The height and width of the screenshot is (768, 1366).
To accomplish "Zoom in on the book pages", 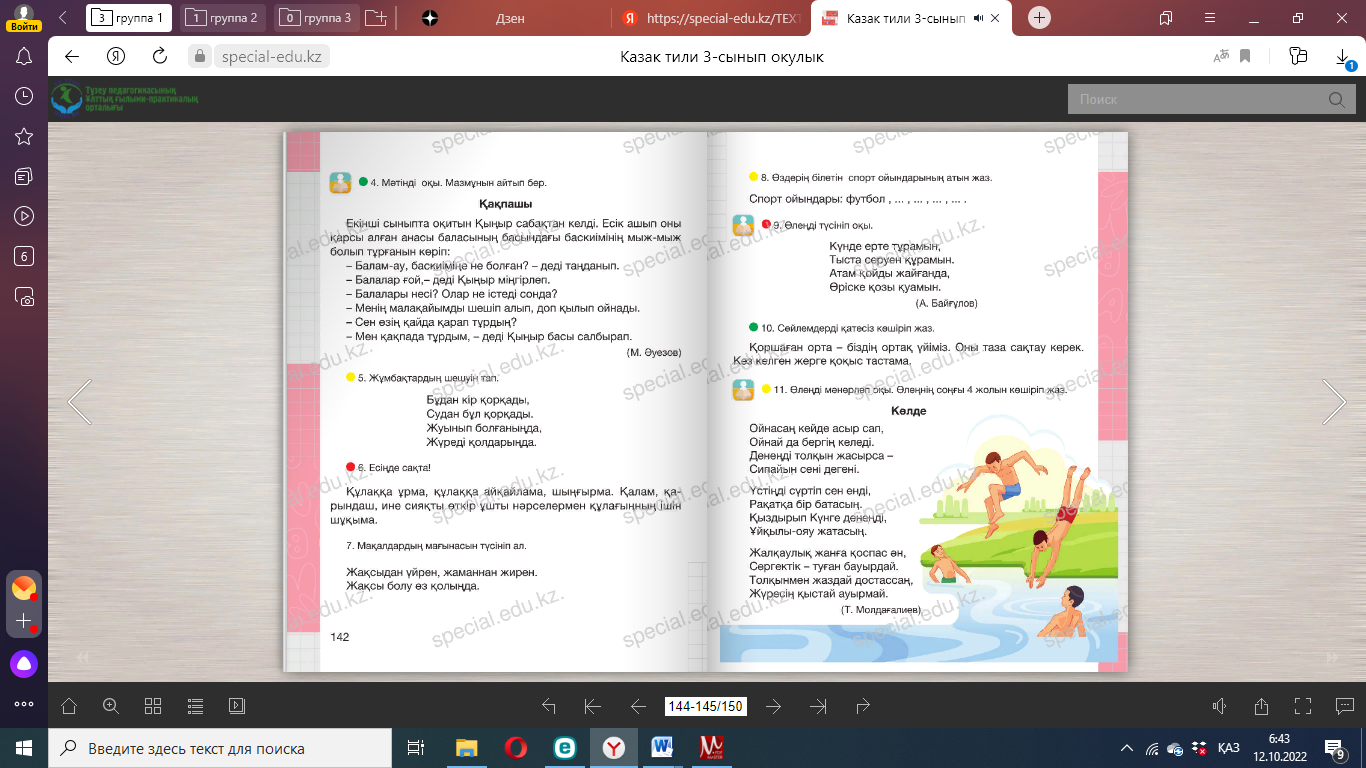I will 111,706.
